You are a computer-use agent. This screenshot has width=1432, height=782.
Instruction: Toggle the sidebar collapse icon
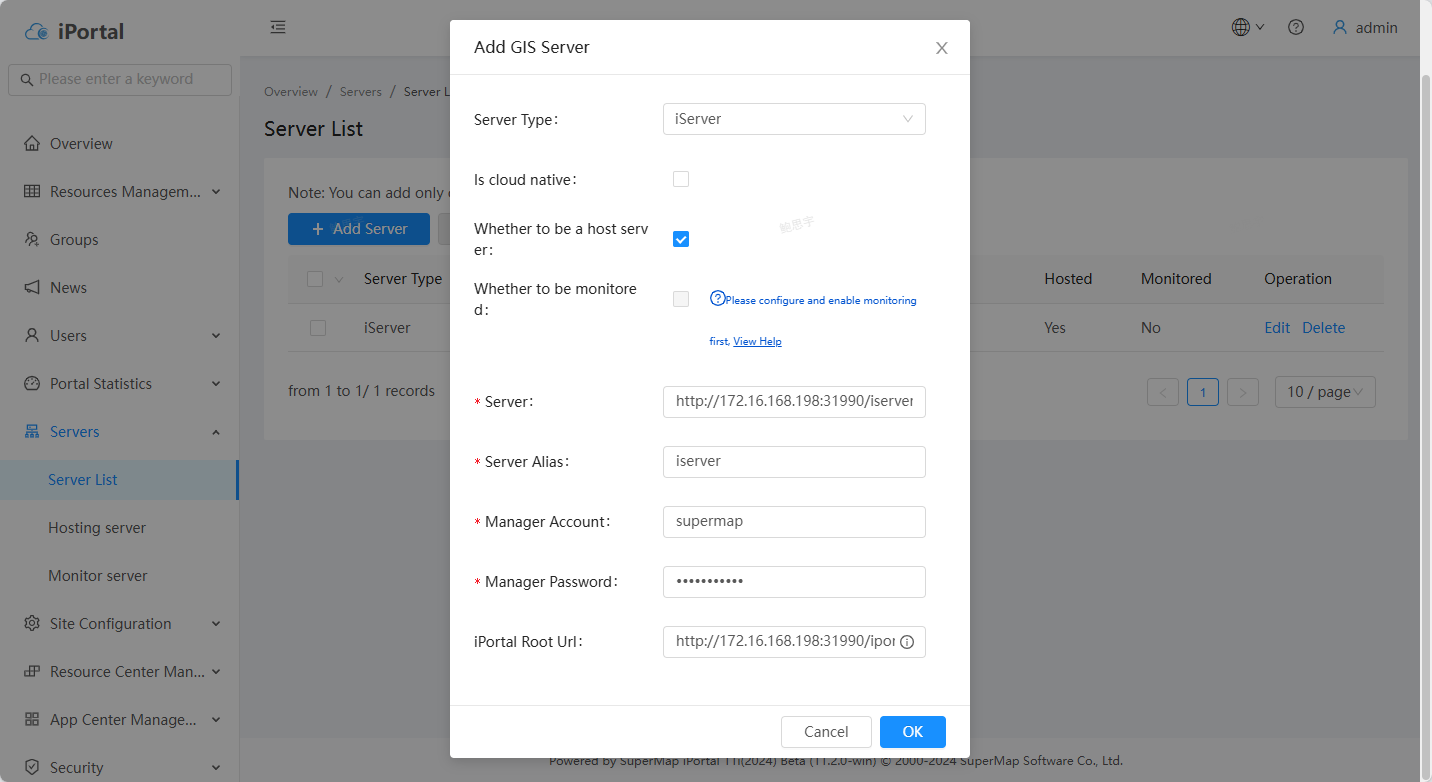click(x=278, y=27)
